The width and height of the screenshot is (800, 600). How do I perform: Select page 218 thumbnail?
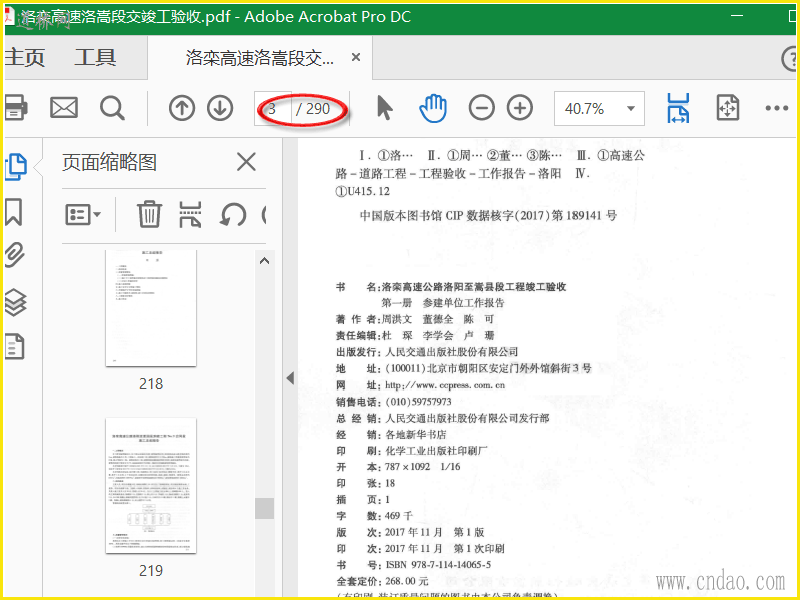(151, 308)
